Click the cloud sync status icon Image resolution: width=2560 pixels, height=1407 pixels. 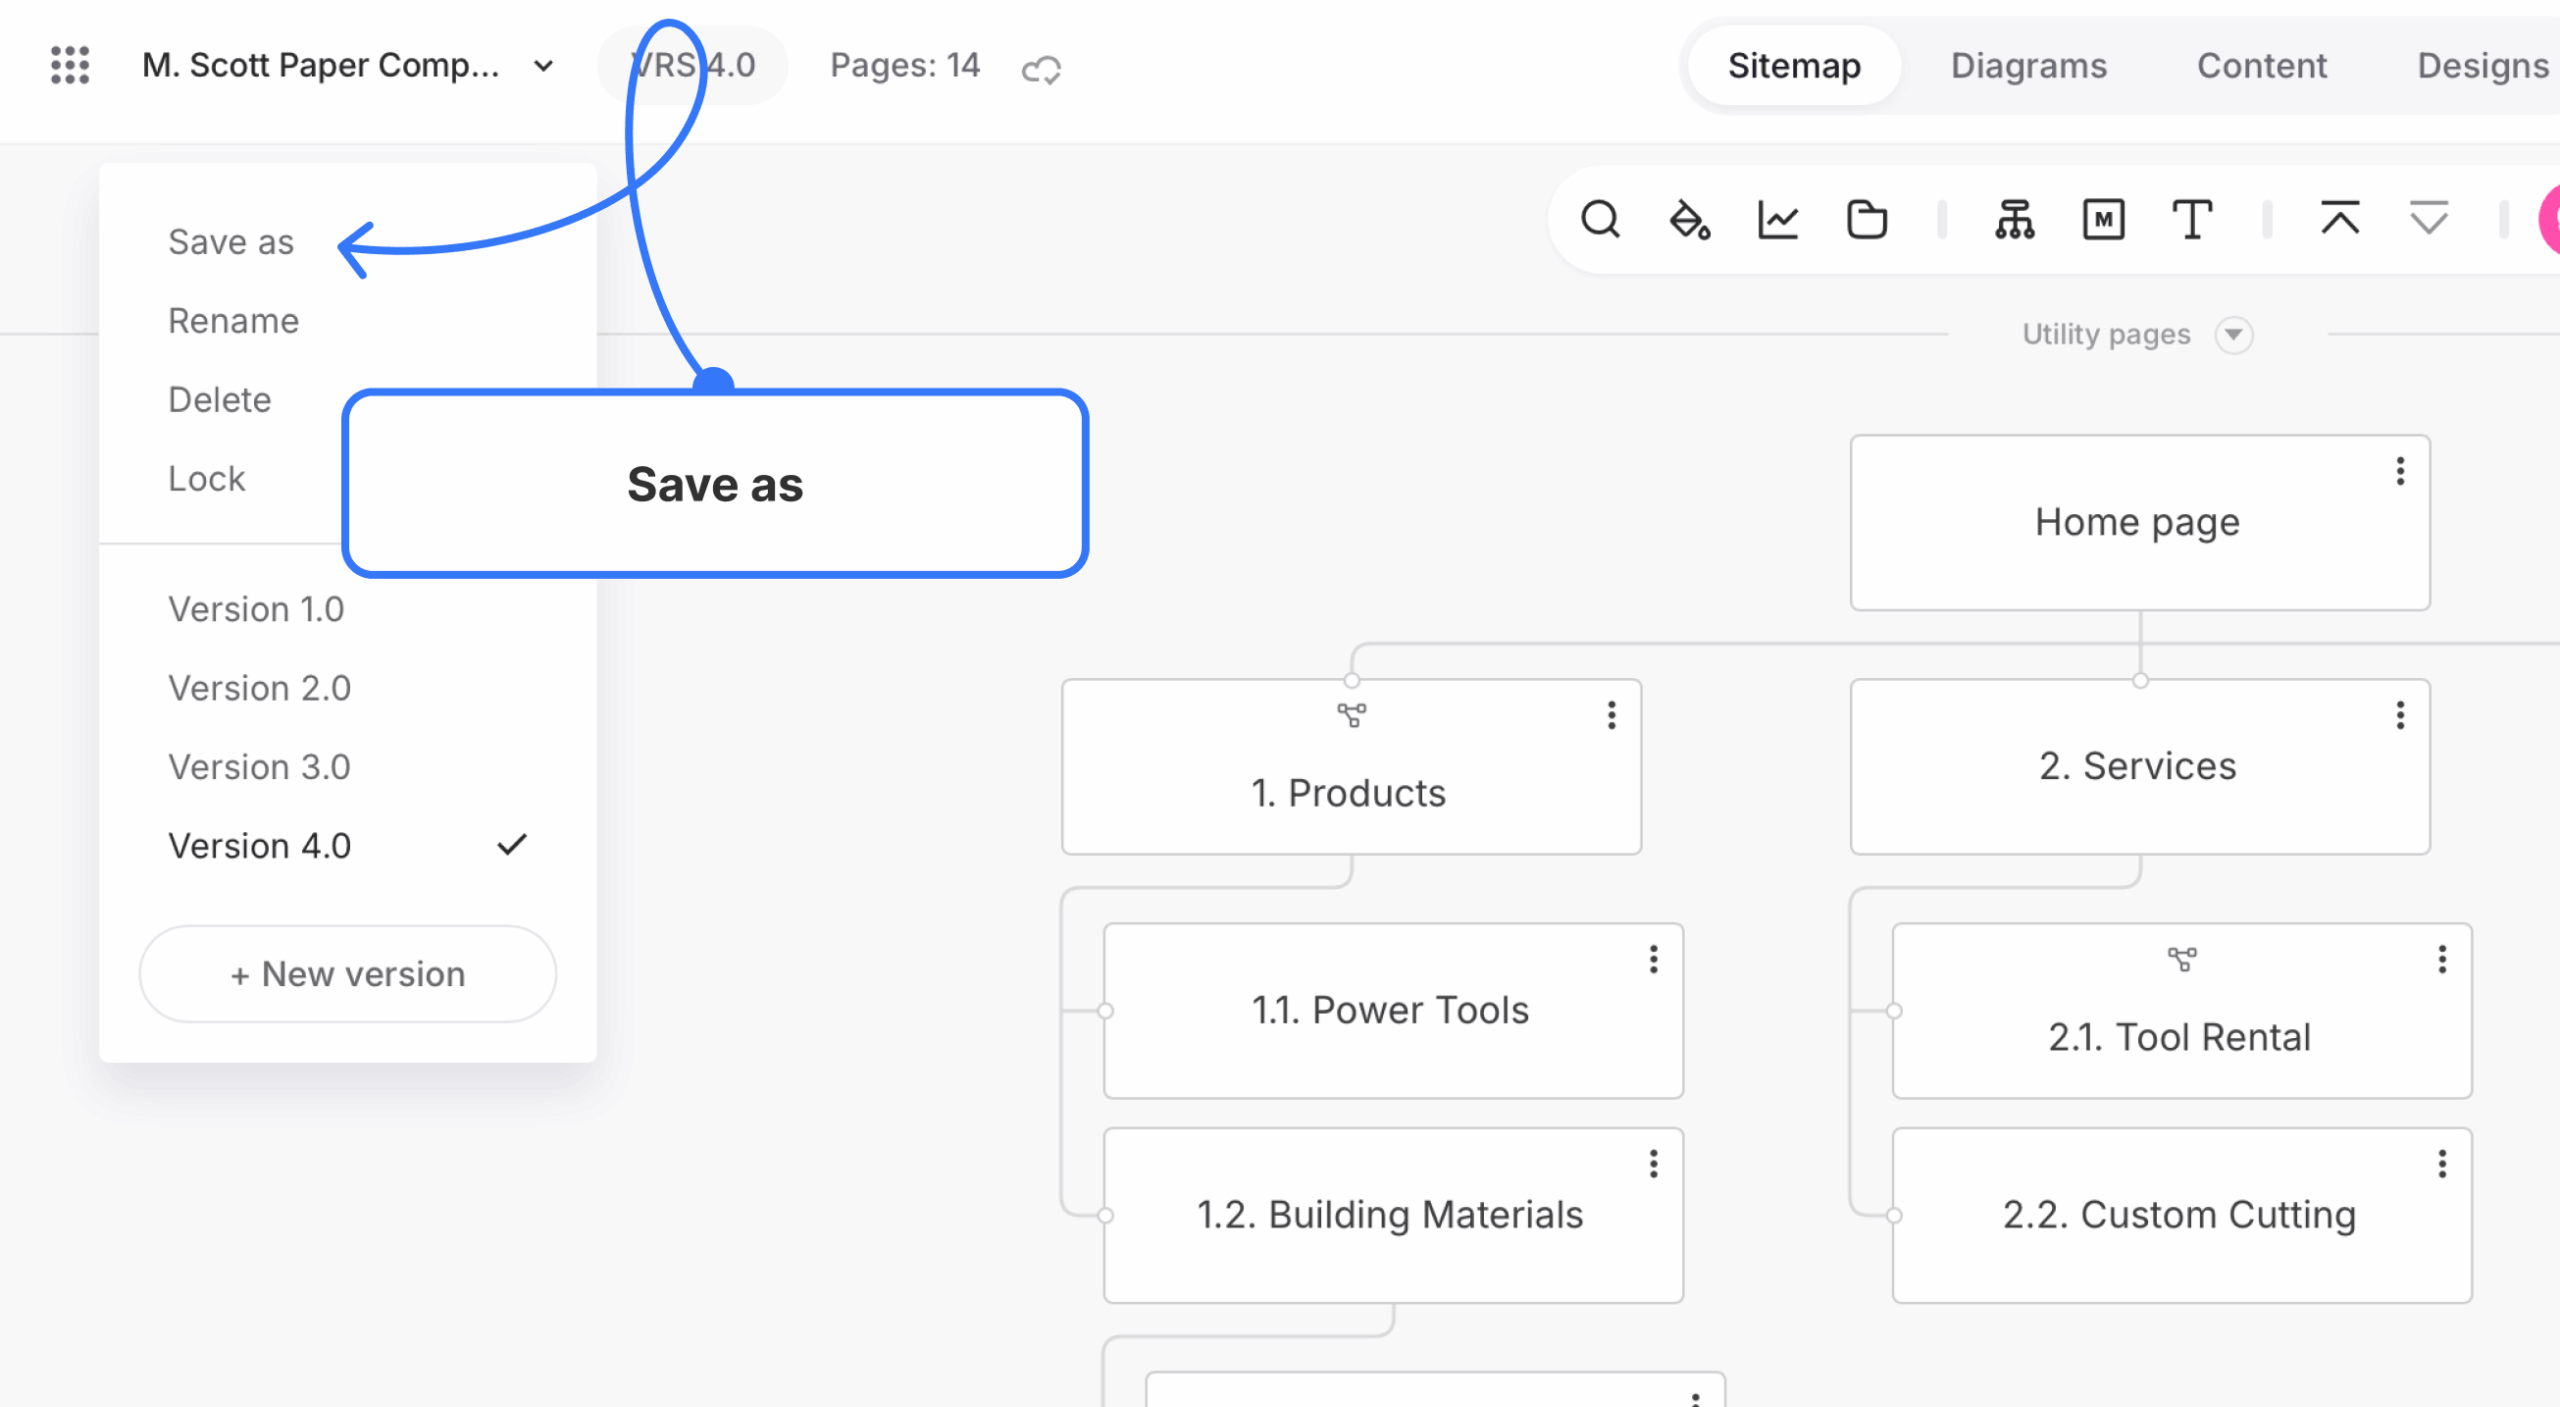pos(1041,69)
